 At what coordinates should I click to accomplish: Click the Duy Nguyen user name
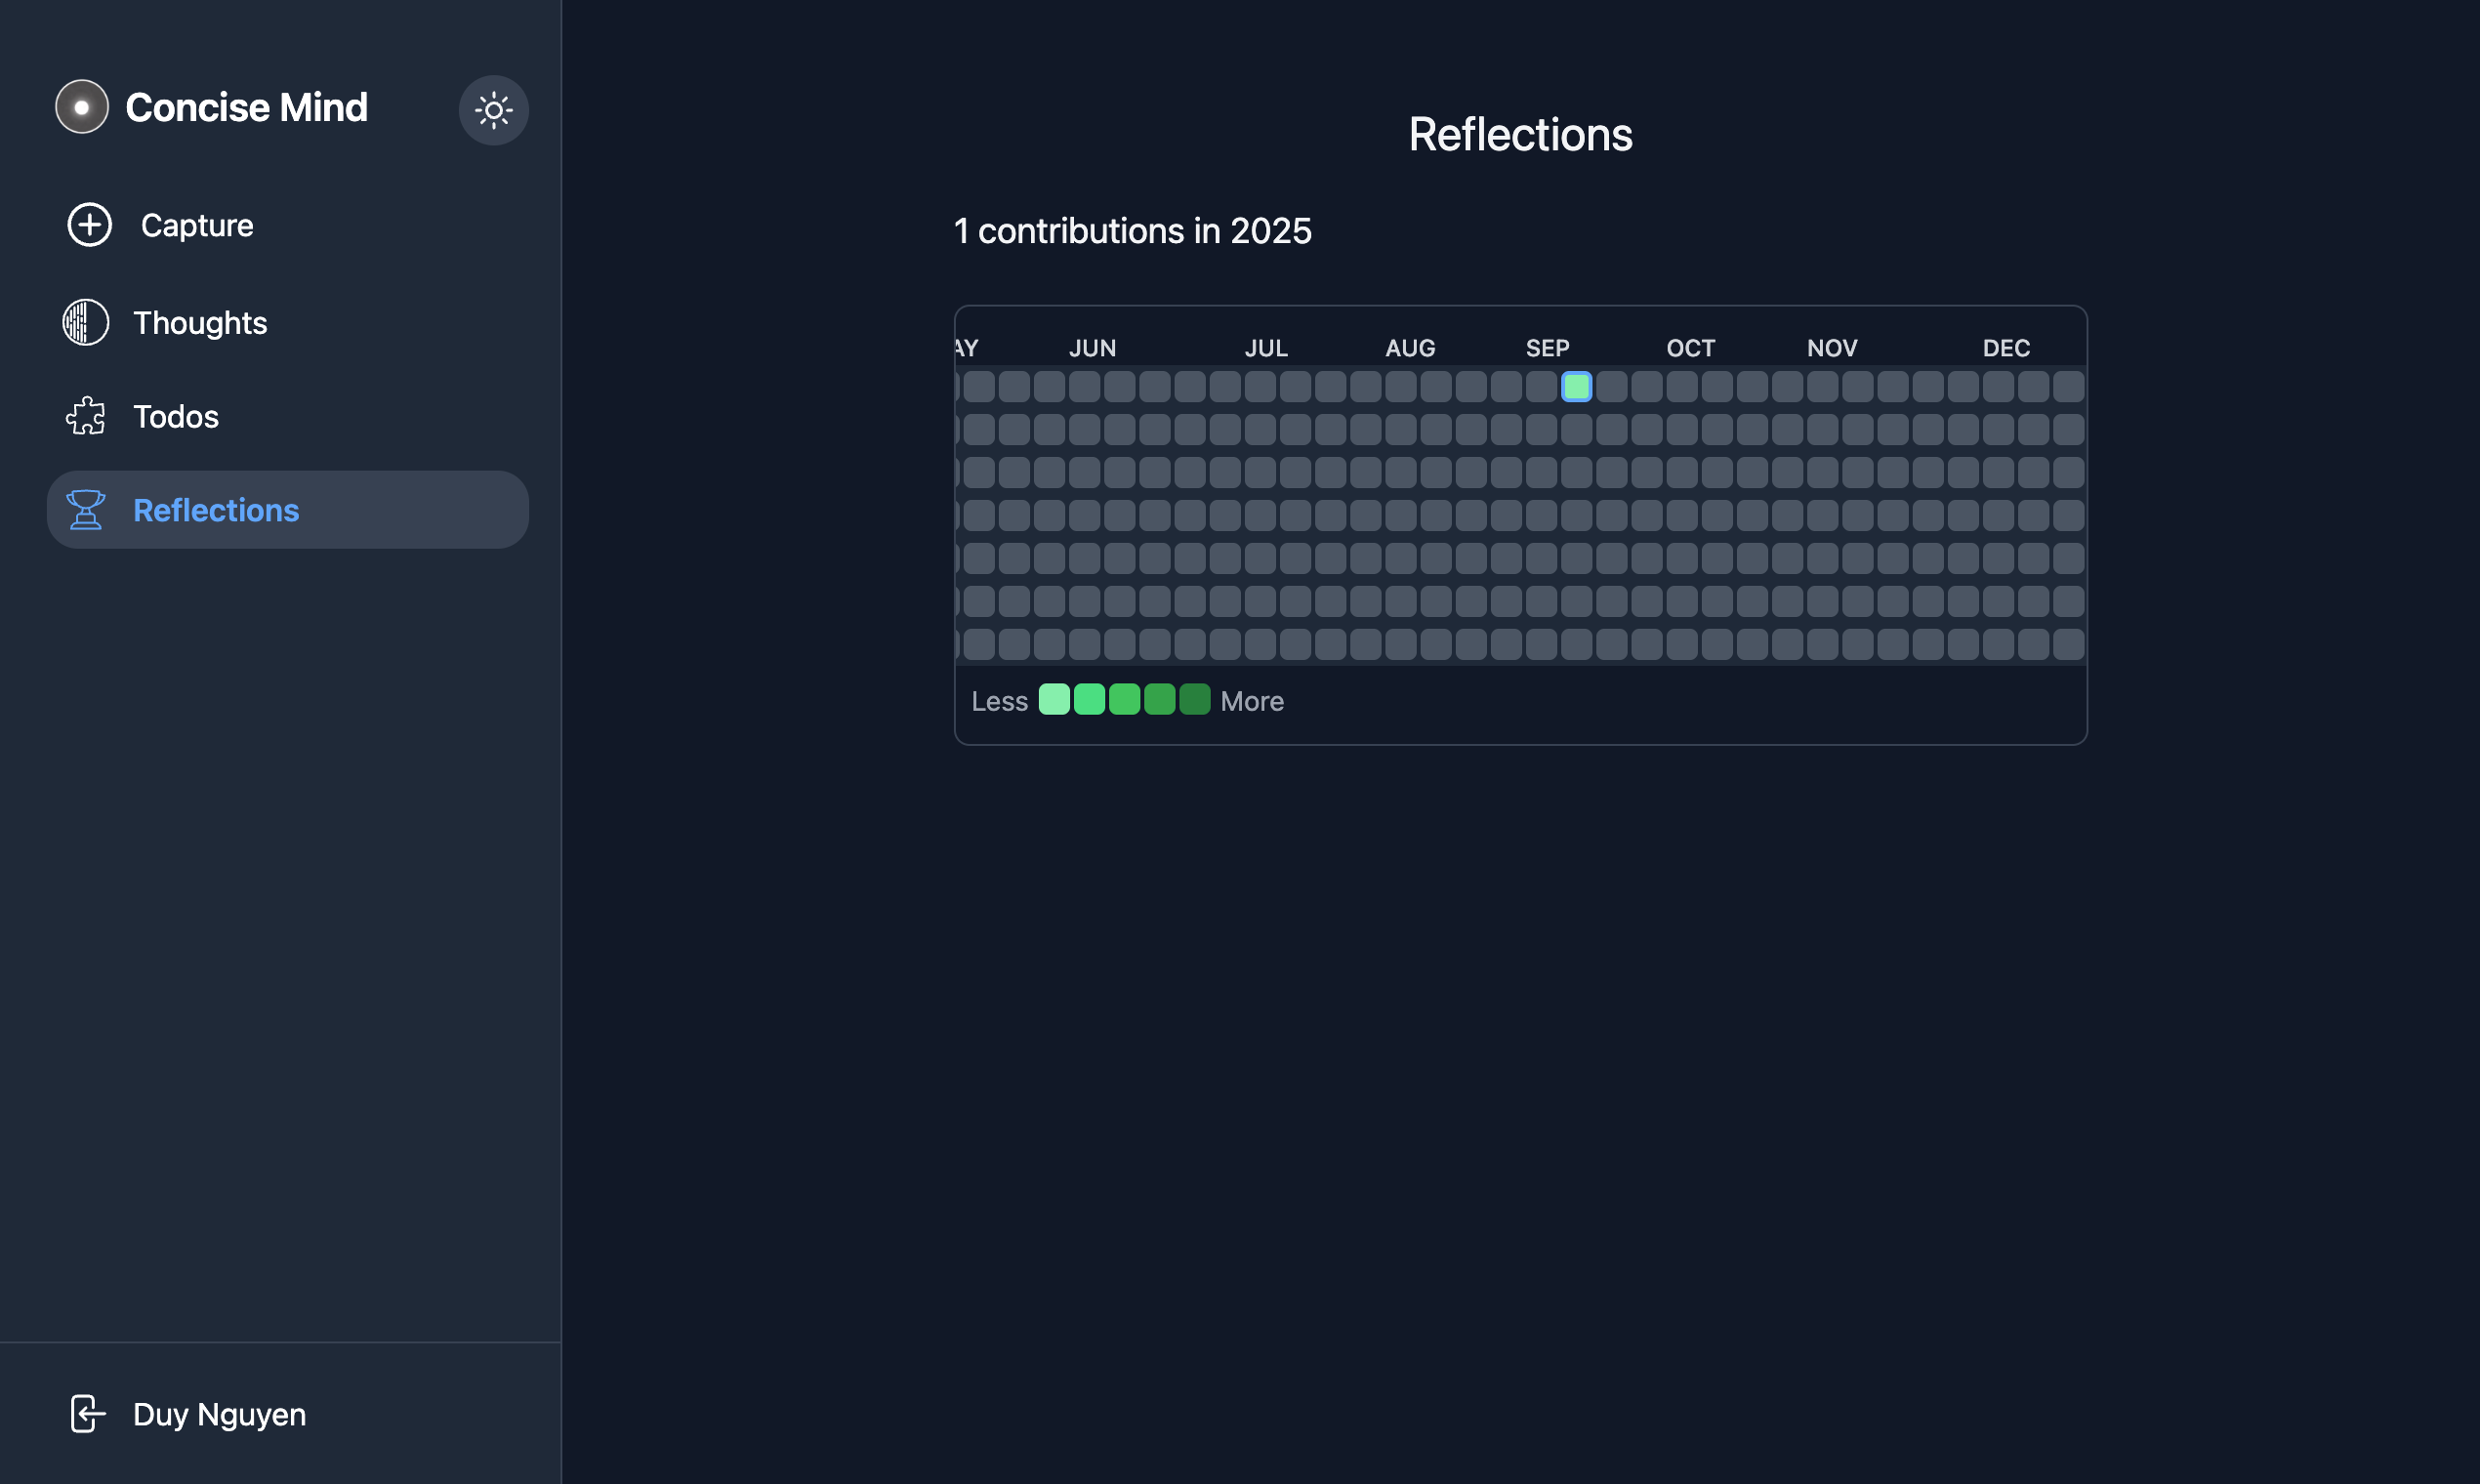click(x=219, y=1414)
